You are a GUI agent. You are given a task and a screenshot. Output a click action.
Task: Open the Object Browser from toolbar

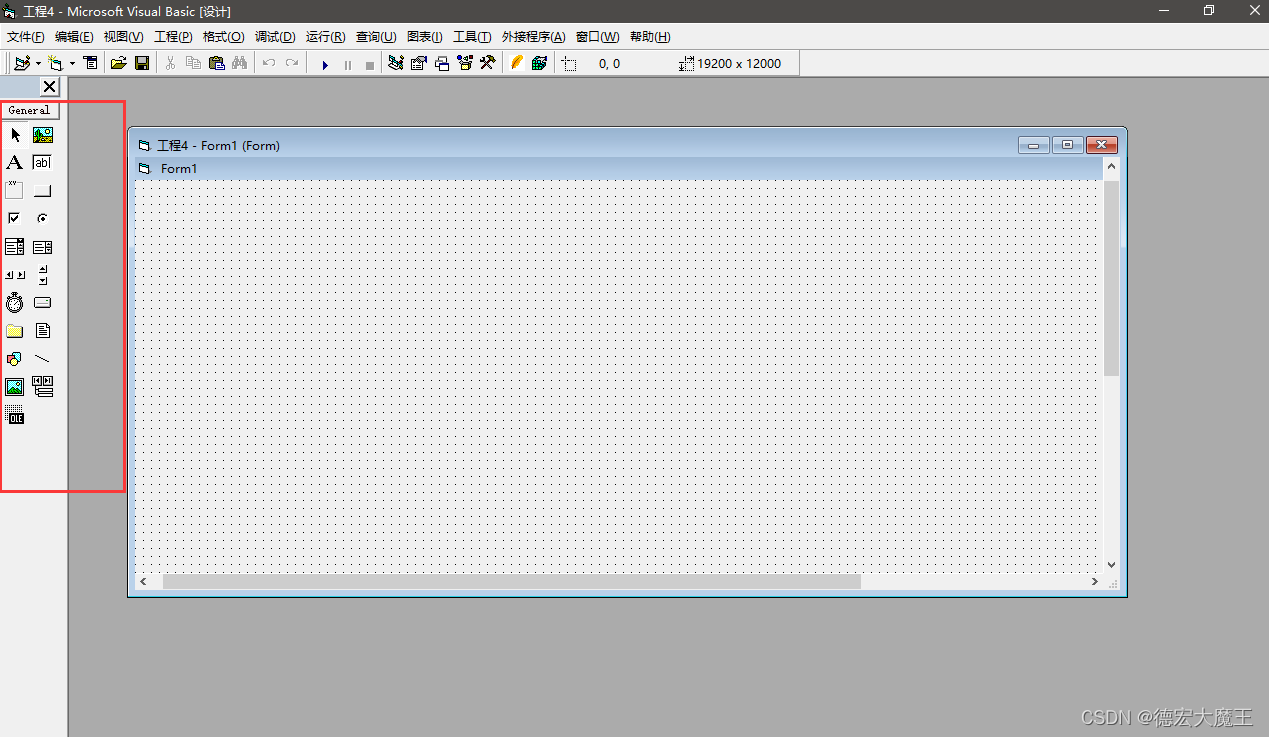pyautogui.click(x=465, y=63)
